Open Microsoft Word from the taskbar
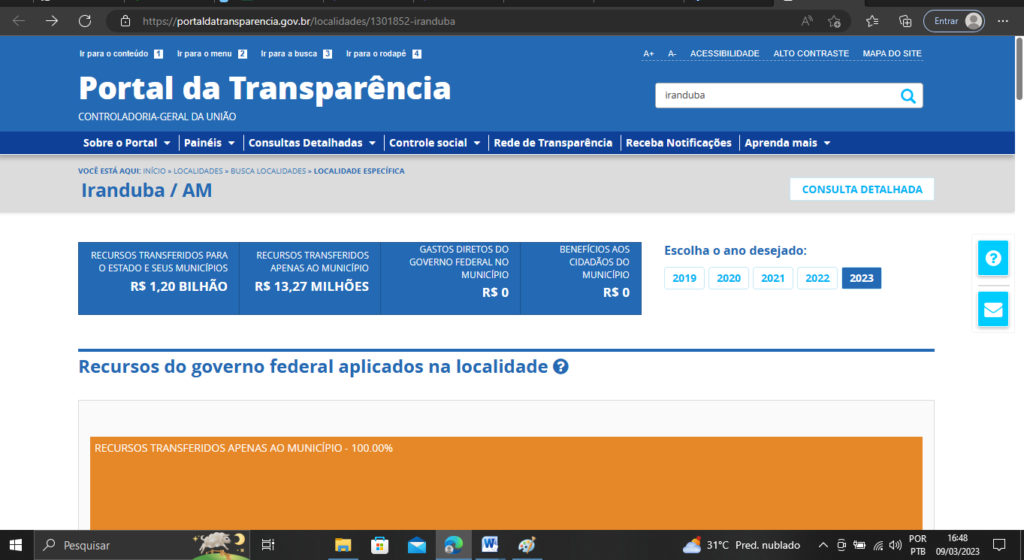The height and width of the screenshot is (560, 1024). coord(490,545)
